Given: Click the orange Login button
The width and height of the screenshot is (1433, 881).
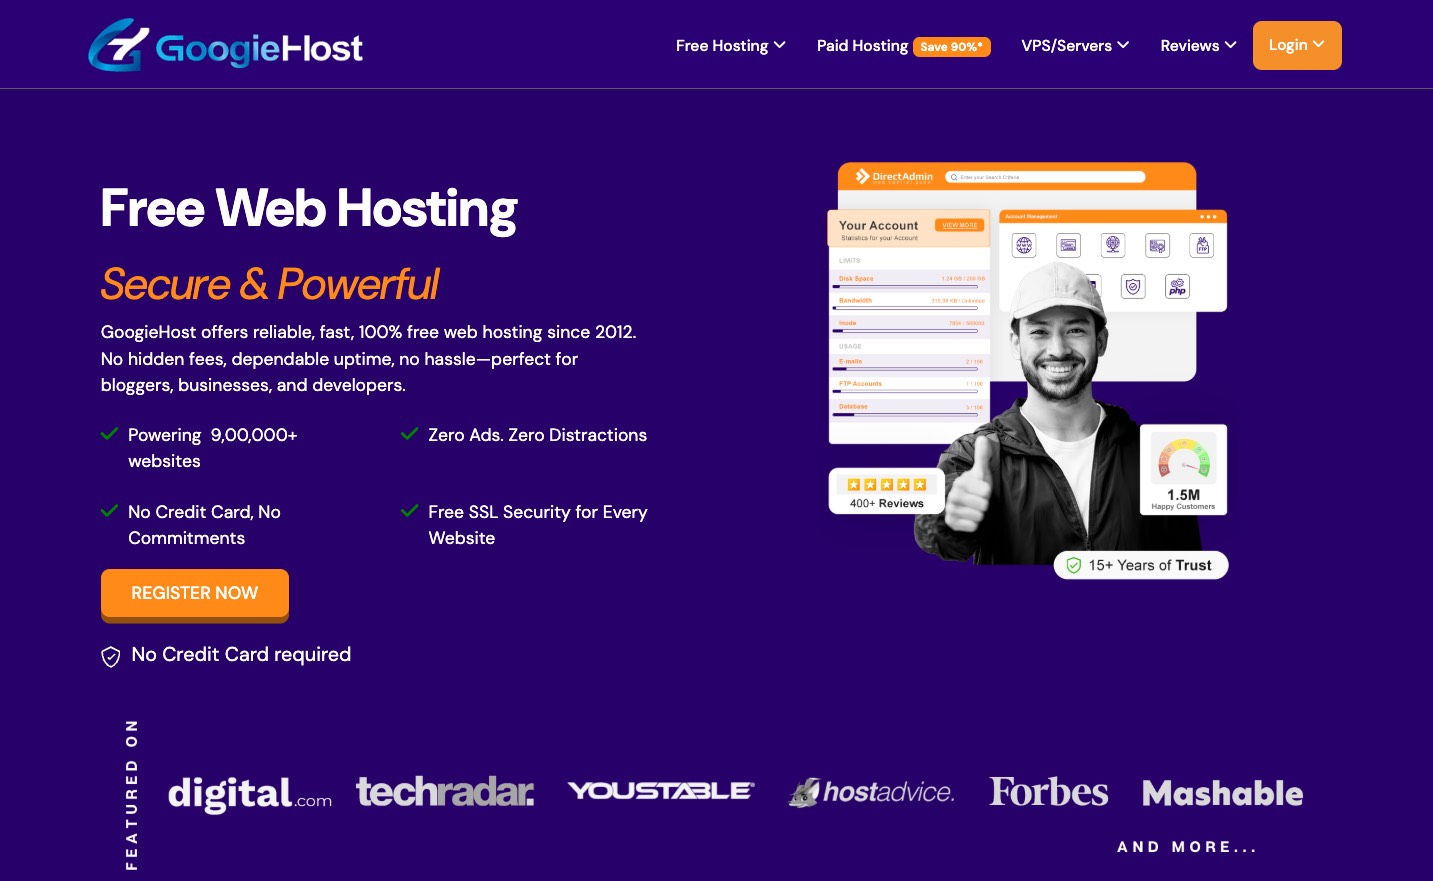Looking at the screenshot, I should click(x=1297, y=45).
